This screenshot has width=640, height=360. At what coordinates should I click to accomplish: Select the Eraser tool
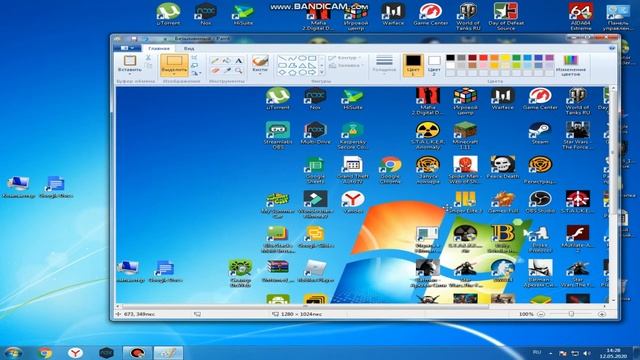(215, 71)
